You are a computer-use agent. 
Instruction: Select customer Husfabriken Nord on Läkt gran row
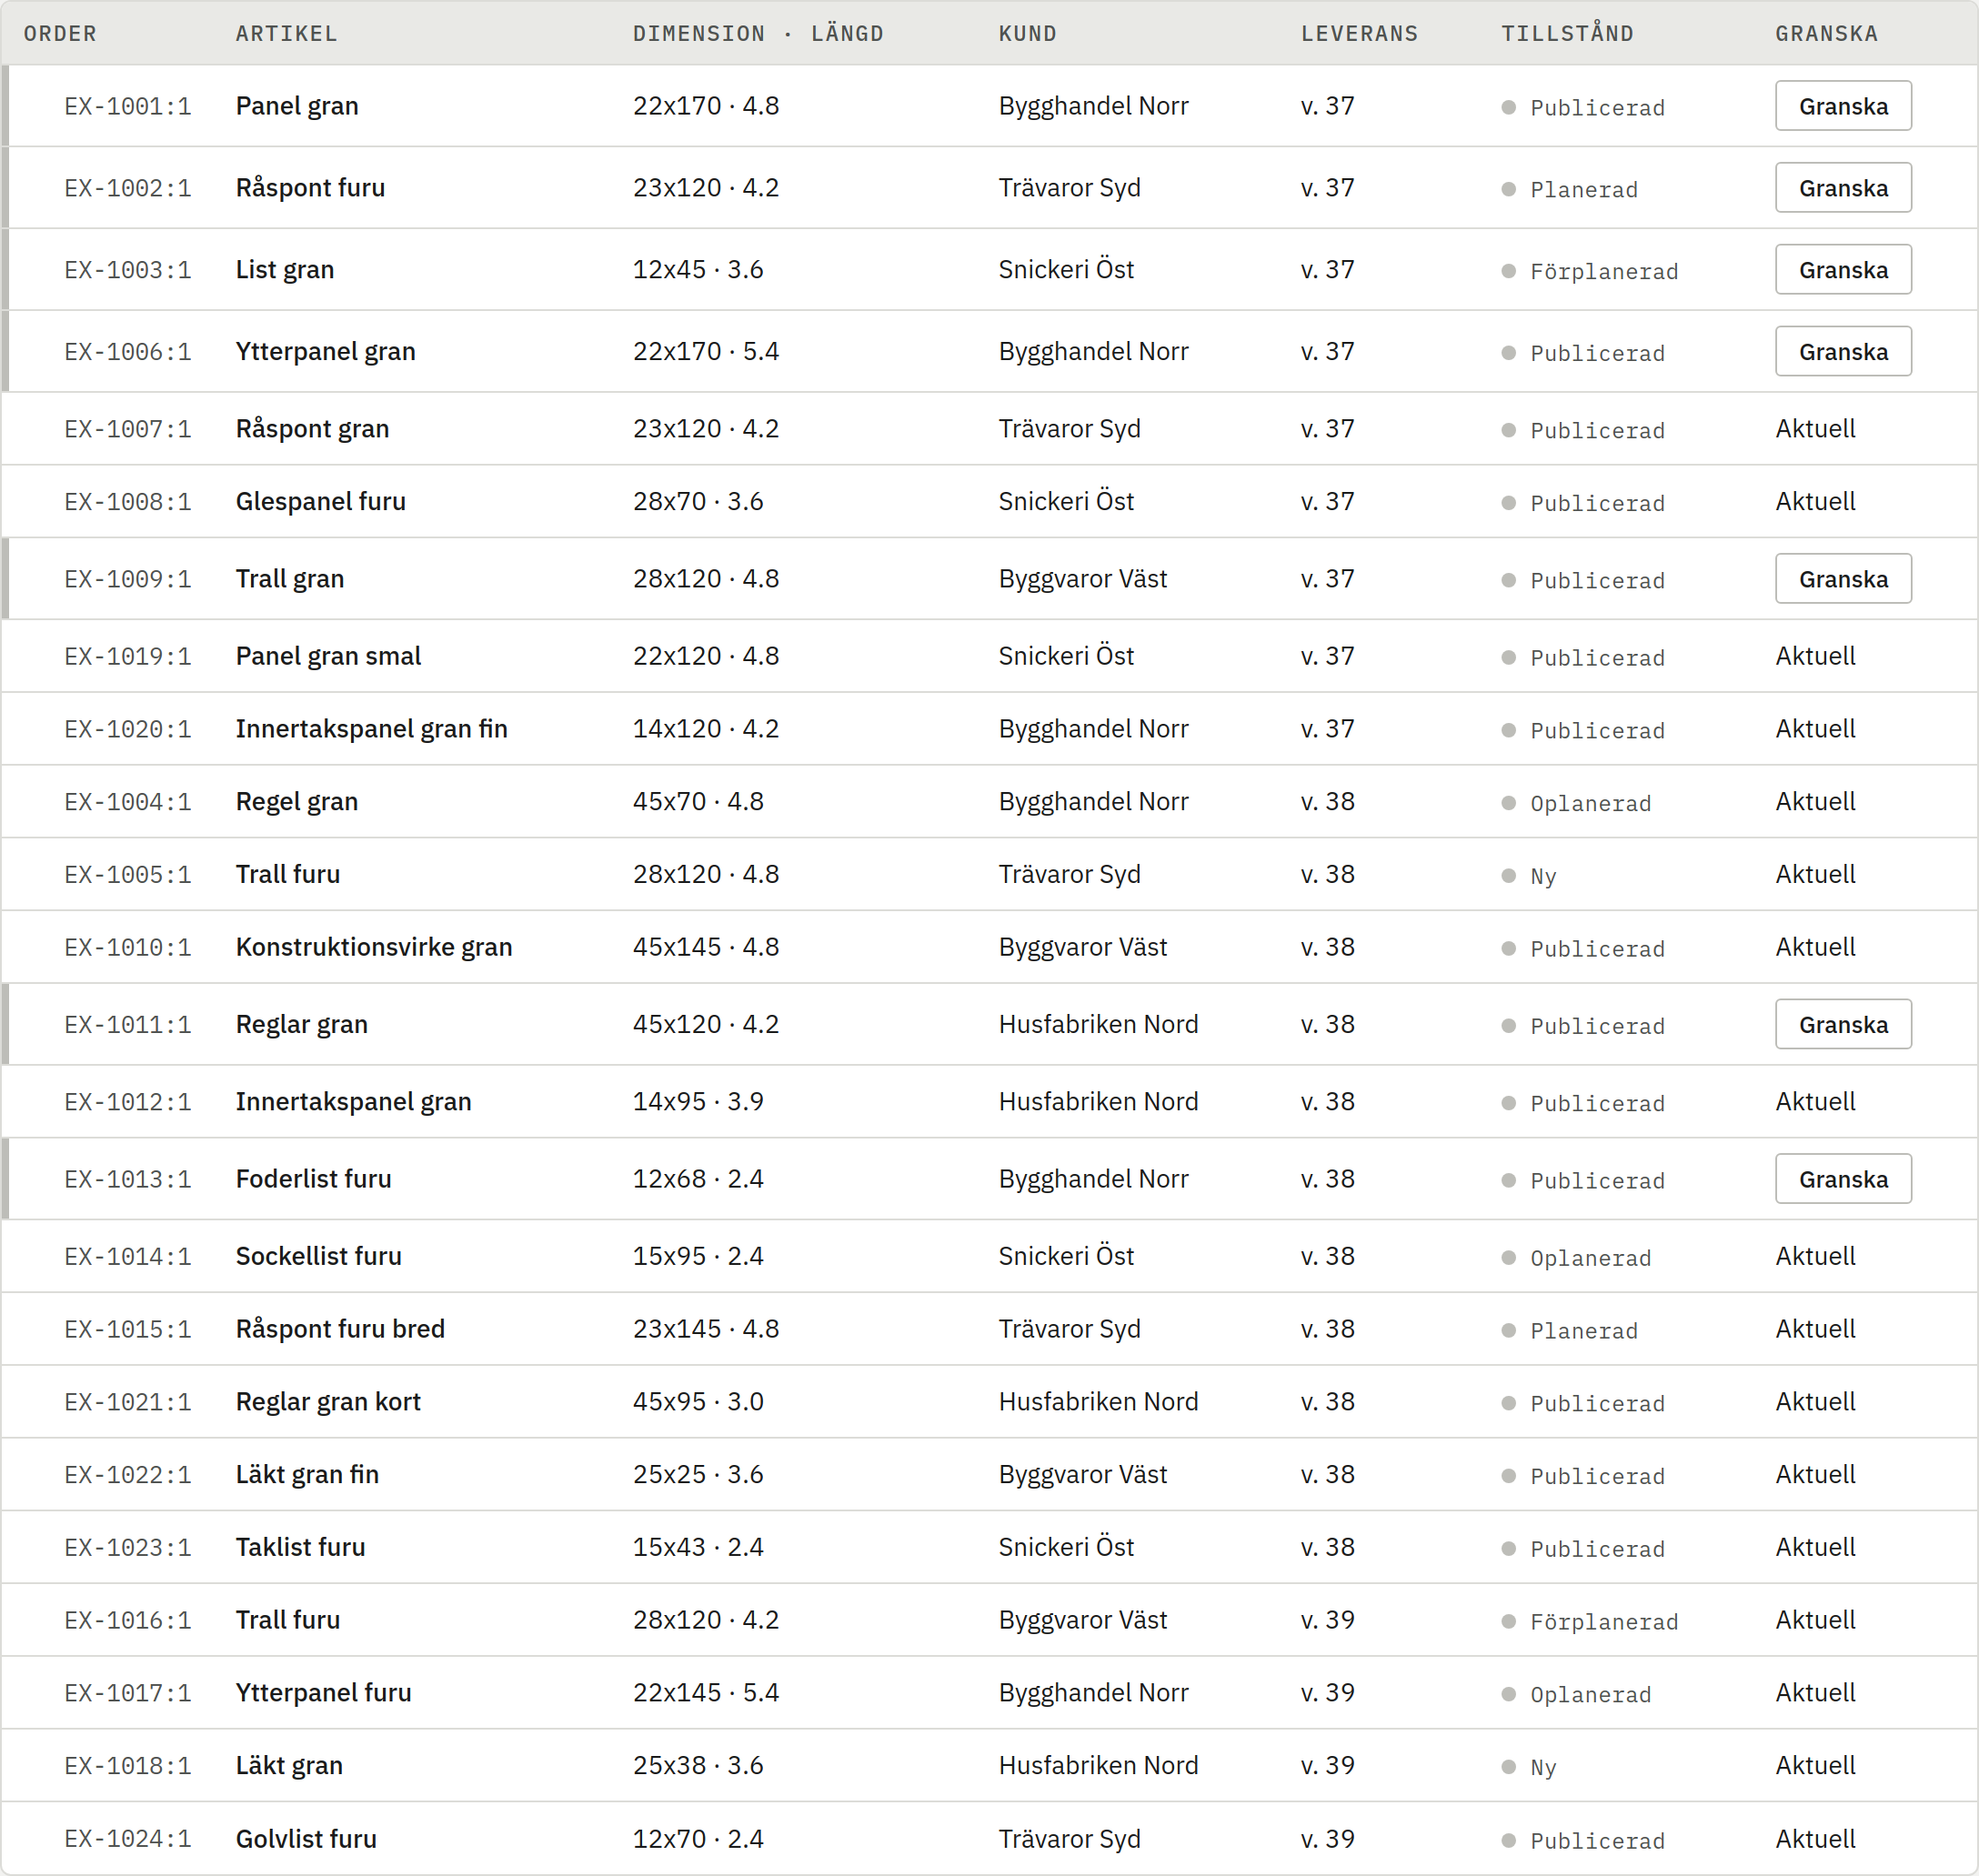[x=1098, y=1765]
